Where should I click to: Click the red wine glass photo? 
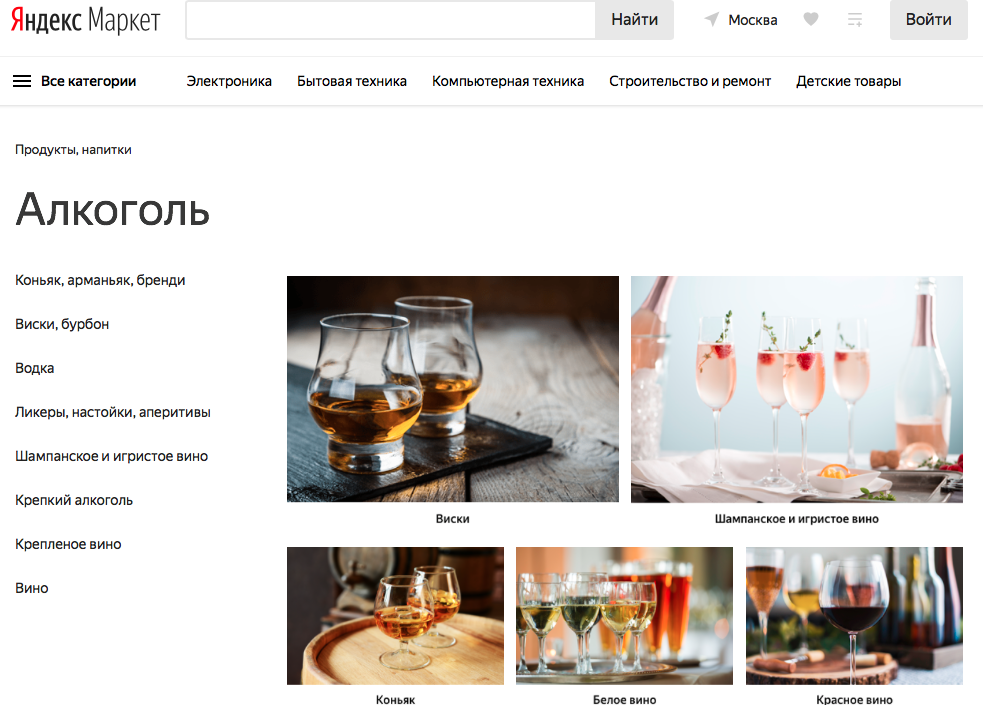[x=854, y=615]
